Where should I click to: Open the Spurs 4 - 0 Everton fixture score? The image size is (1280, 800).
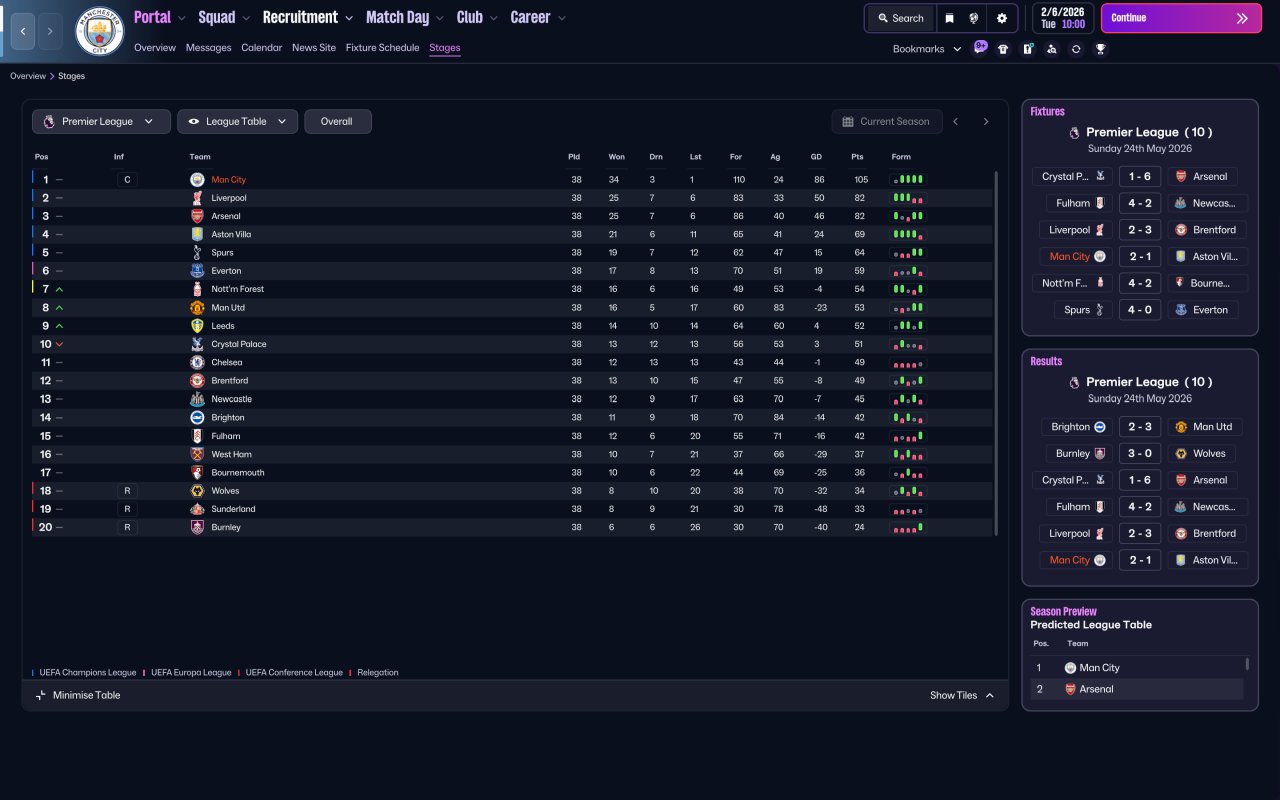coord(1140,310)
